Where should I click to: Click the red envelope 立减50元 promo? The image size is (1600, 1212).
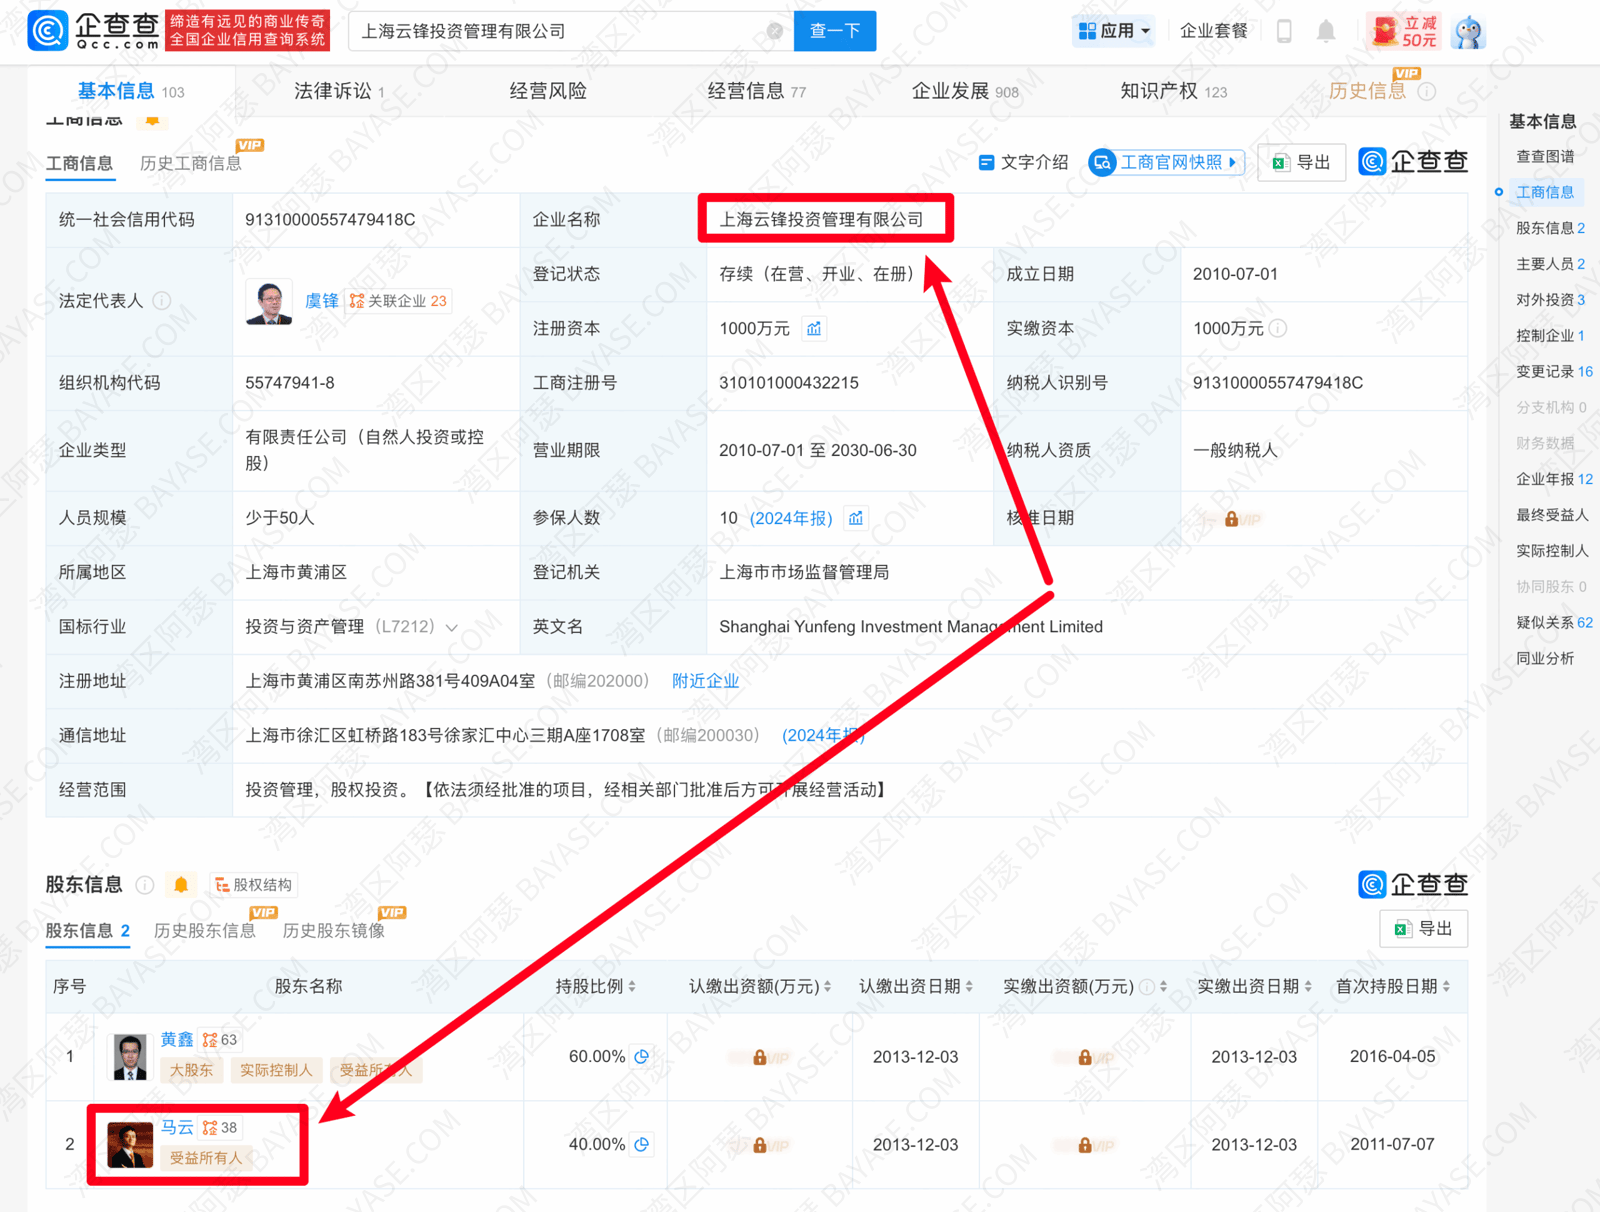[1405, 31]
